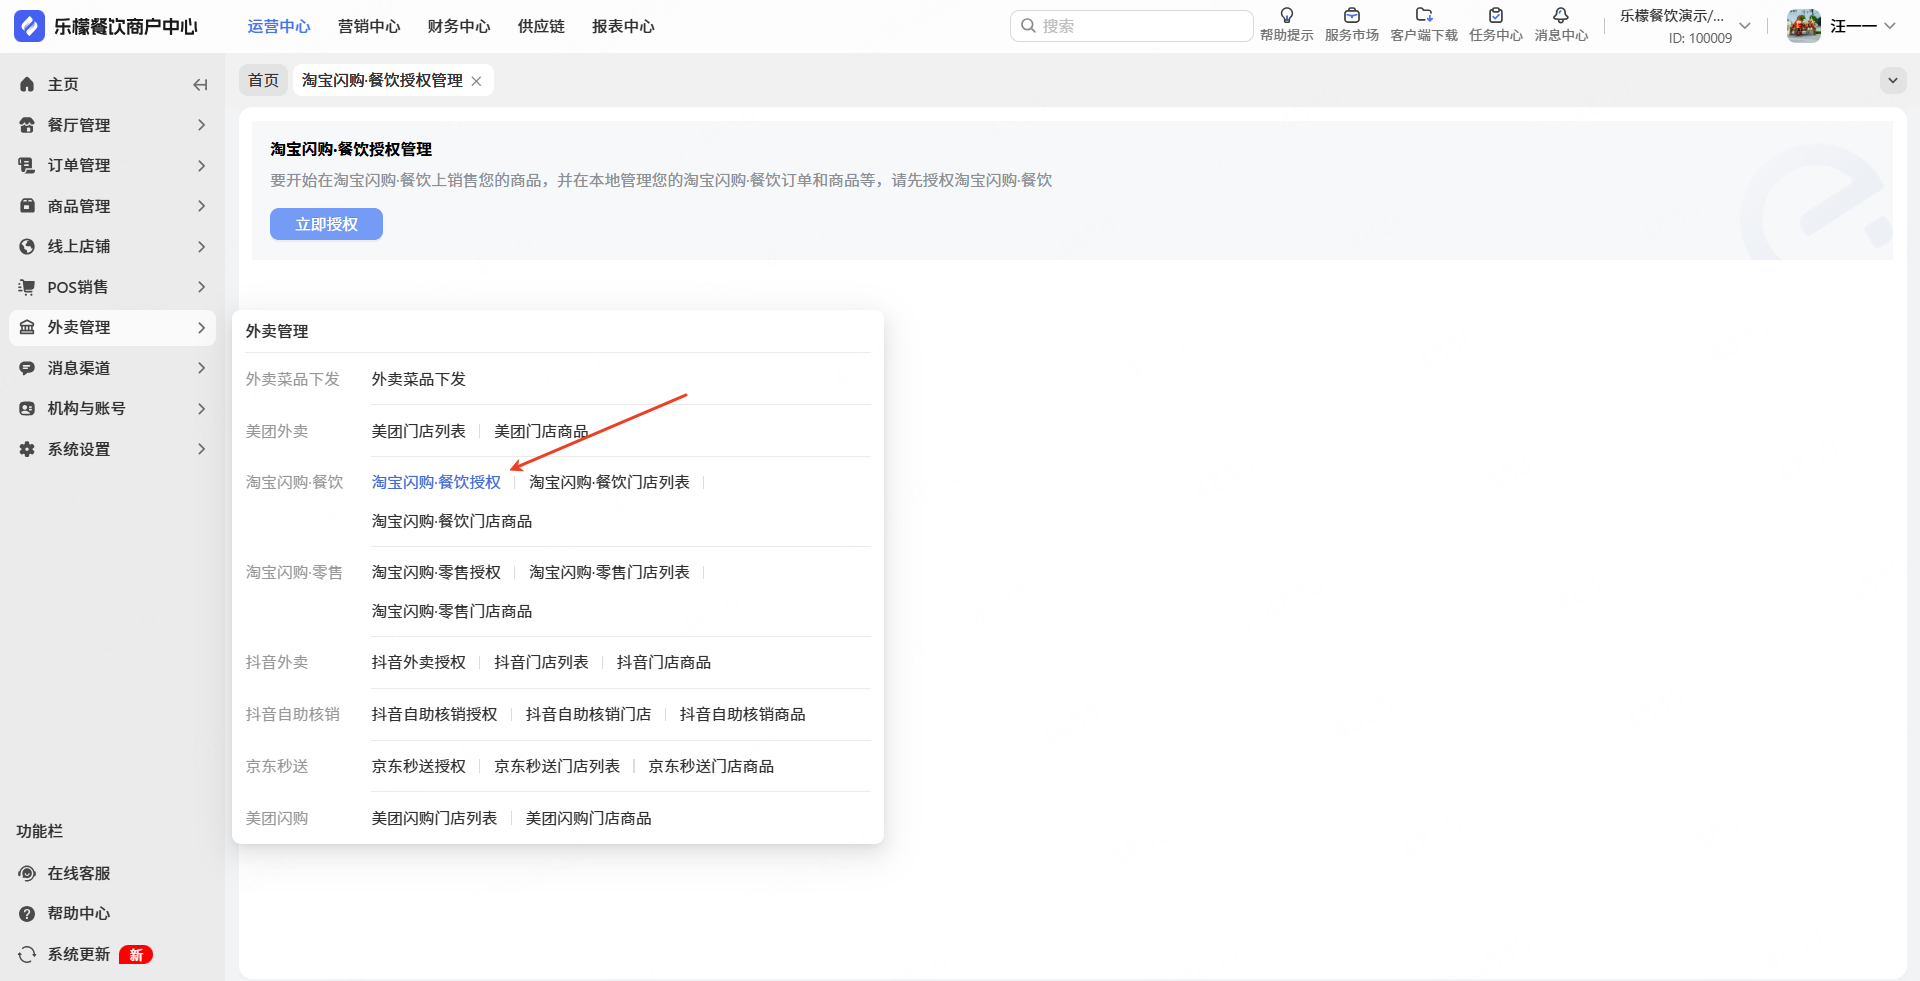Switch to the 首页 tab

pos(264,80)
